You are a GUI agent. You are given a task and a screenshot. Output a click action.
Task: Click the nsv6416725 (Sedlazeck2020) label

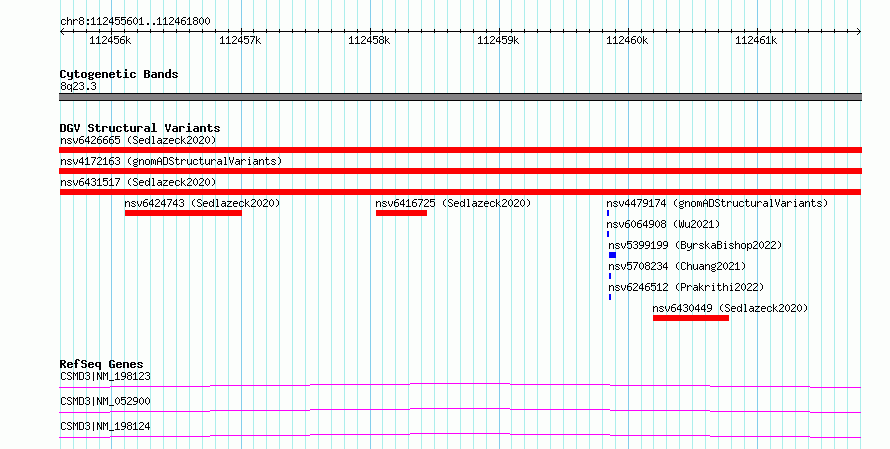[x=453, y=203]
